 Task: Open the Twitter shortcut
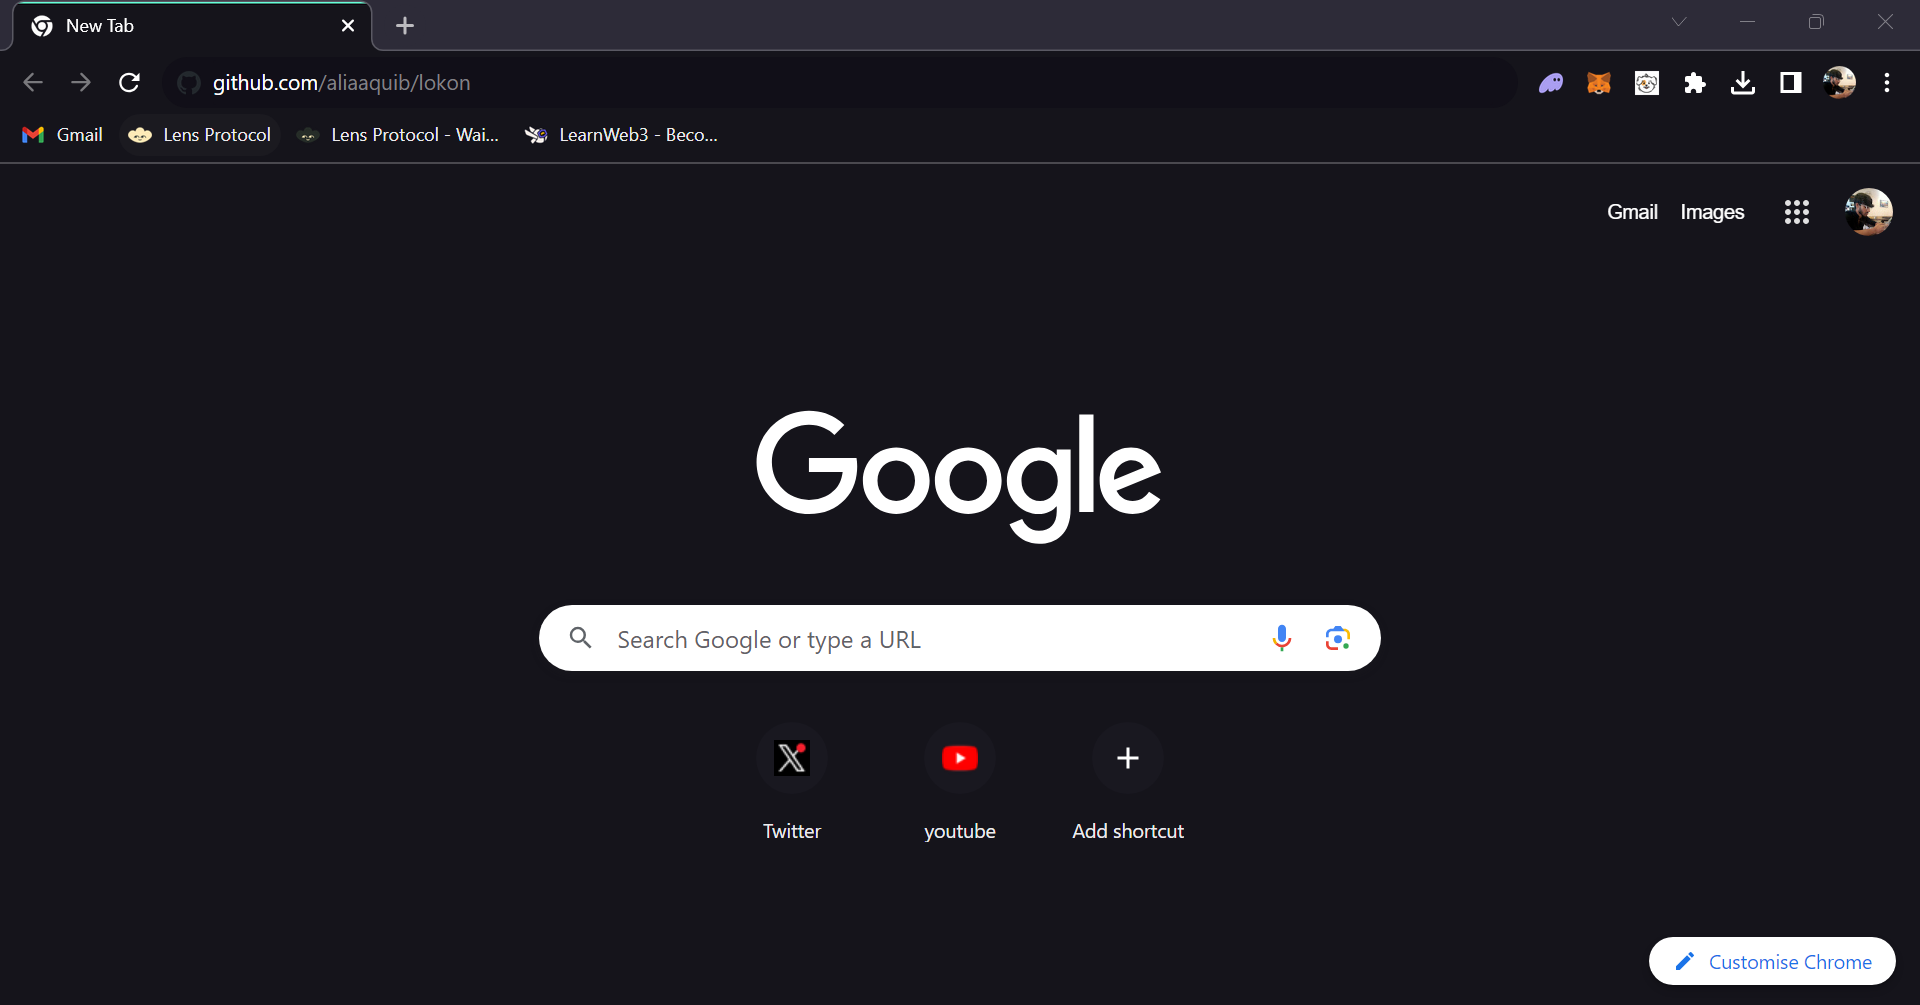[792, 784]
